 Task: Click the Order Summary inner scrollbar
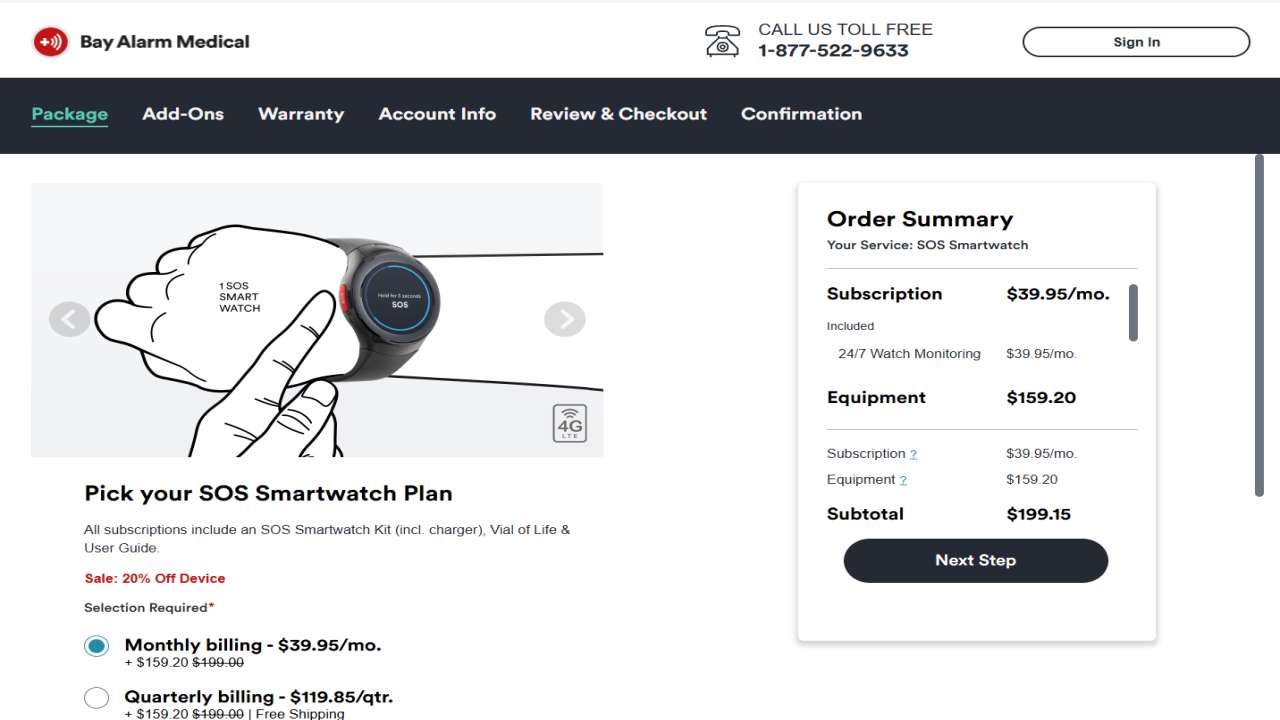(1133, 312)
